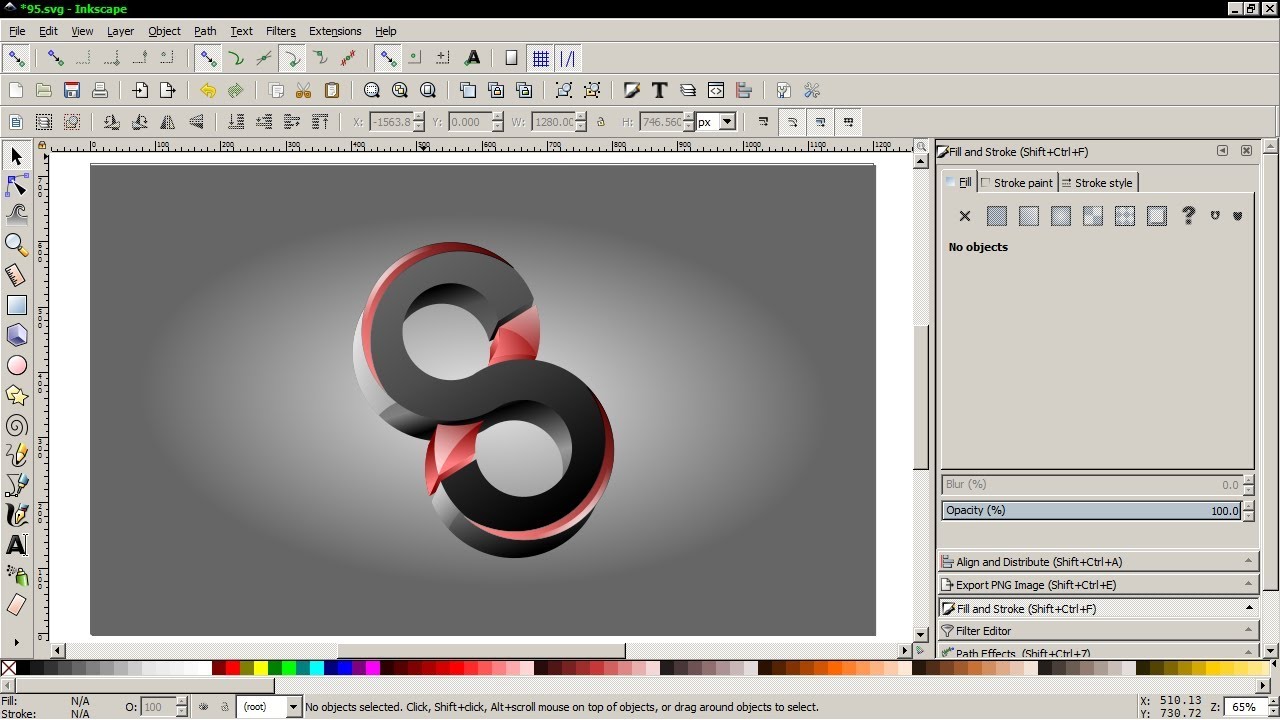Open the Extensions menu

tap(335, 31)
